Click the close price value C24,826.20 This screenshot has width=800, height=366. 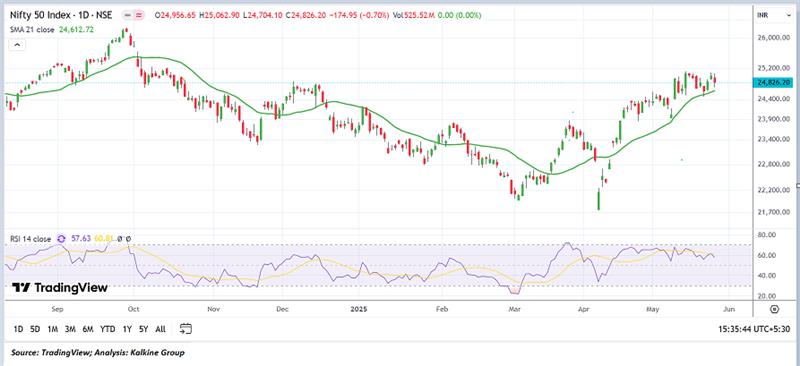305,16
